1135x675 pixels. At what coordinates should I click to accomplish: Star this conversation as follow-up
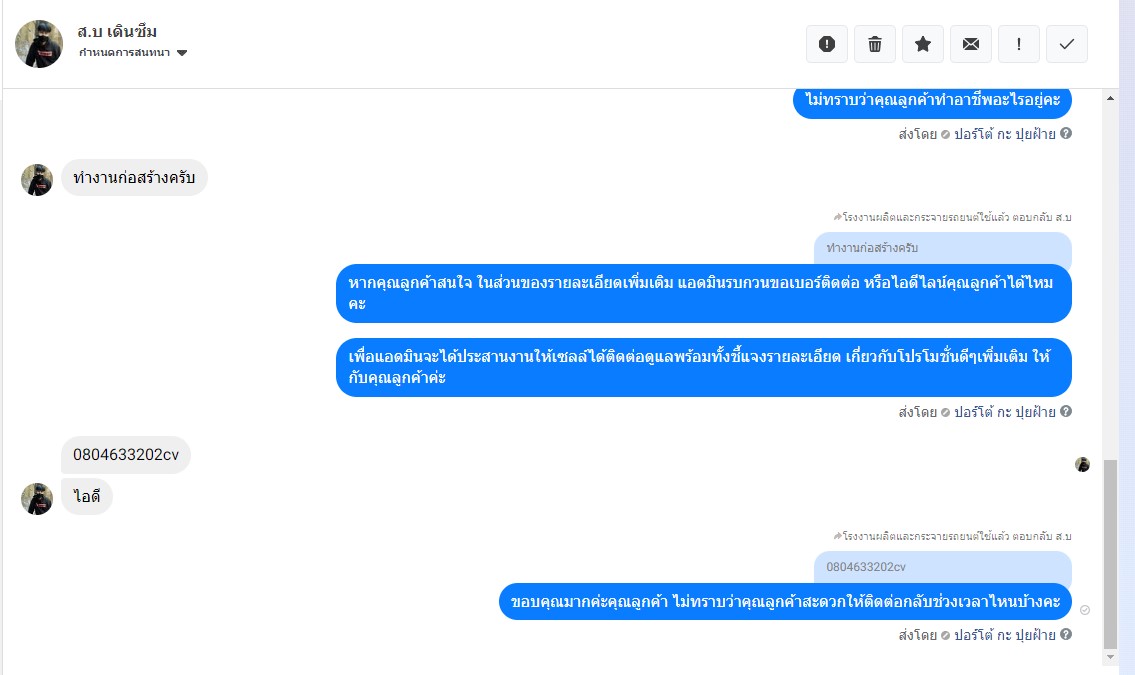922,44
